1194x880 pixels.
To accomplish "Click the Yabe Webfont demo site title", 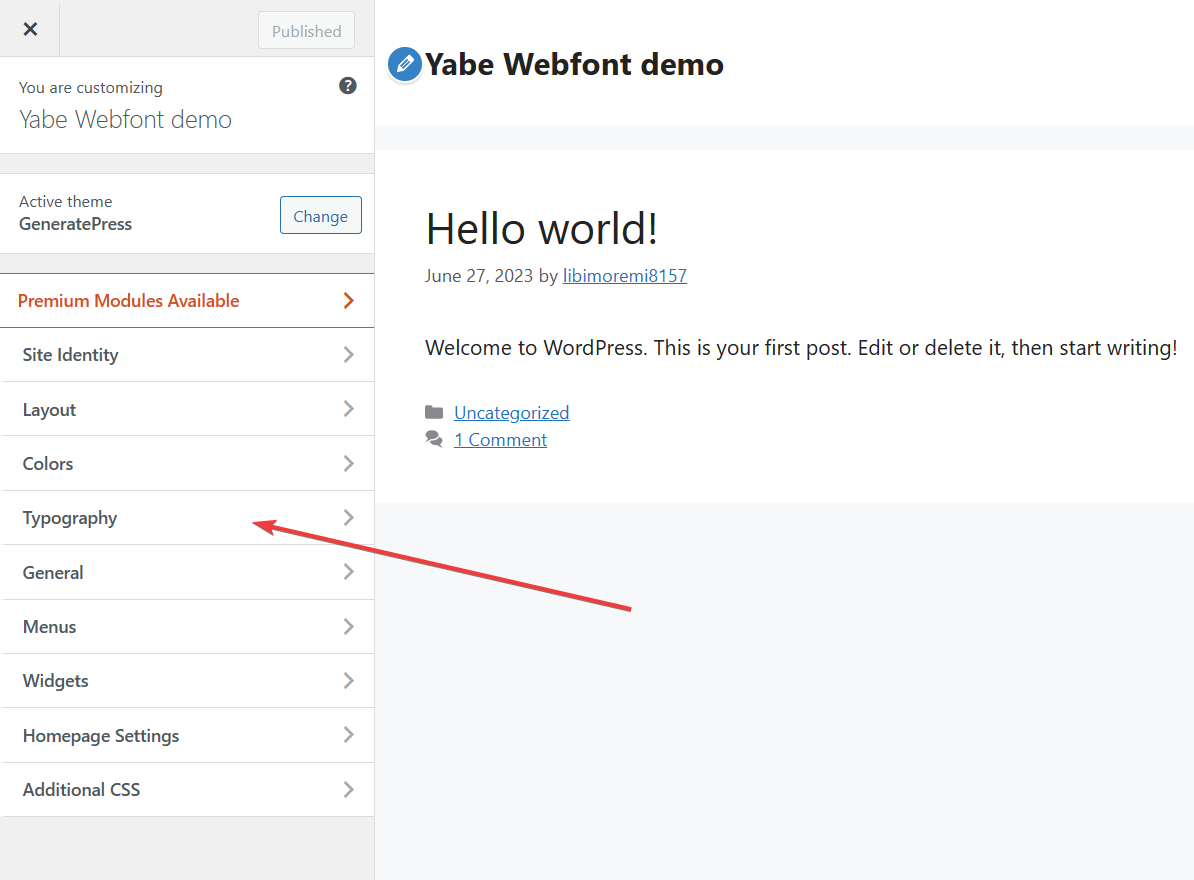I will pyautogui.click(x=574, y=65).
